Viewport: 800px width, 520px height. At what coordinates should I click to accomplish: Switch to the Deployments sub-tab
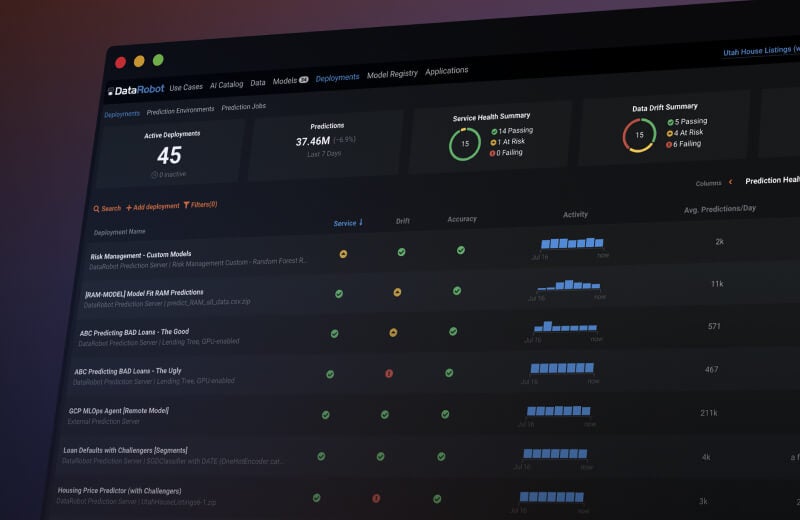click(x=121, y=114)
